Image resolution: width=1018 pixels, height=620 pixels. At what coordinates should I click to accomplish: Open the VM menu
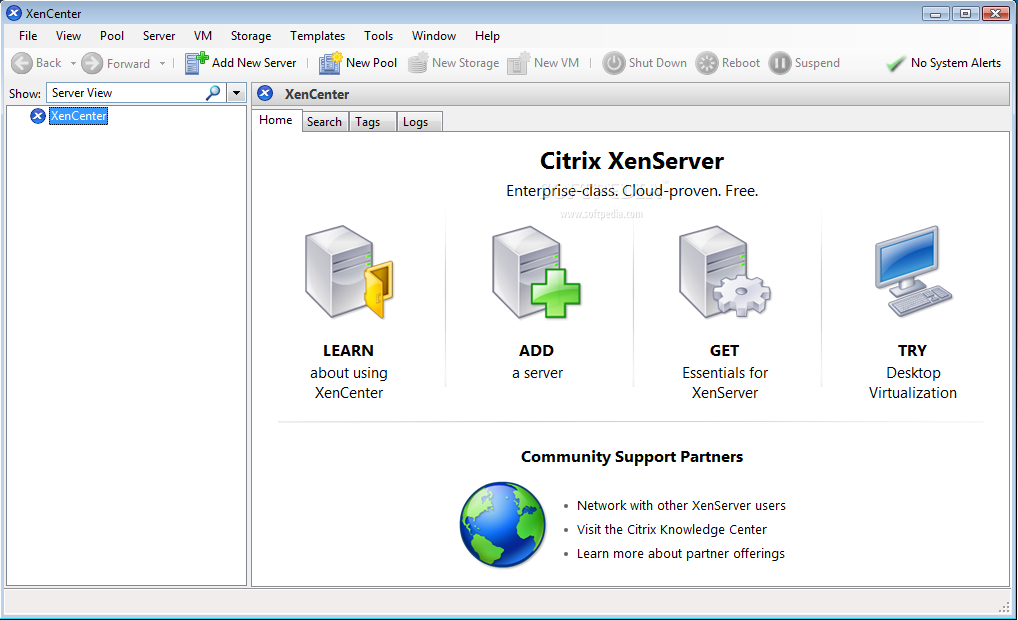[x=203, y=36]
